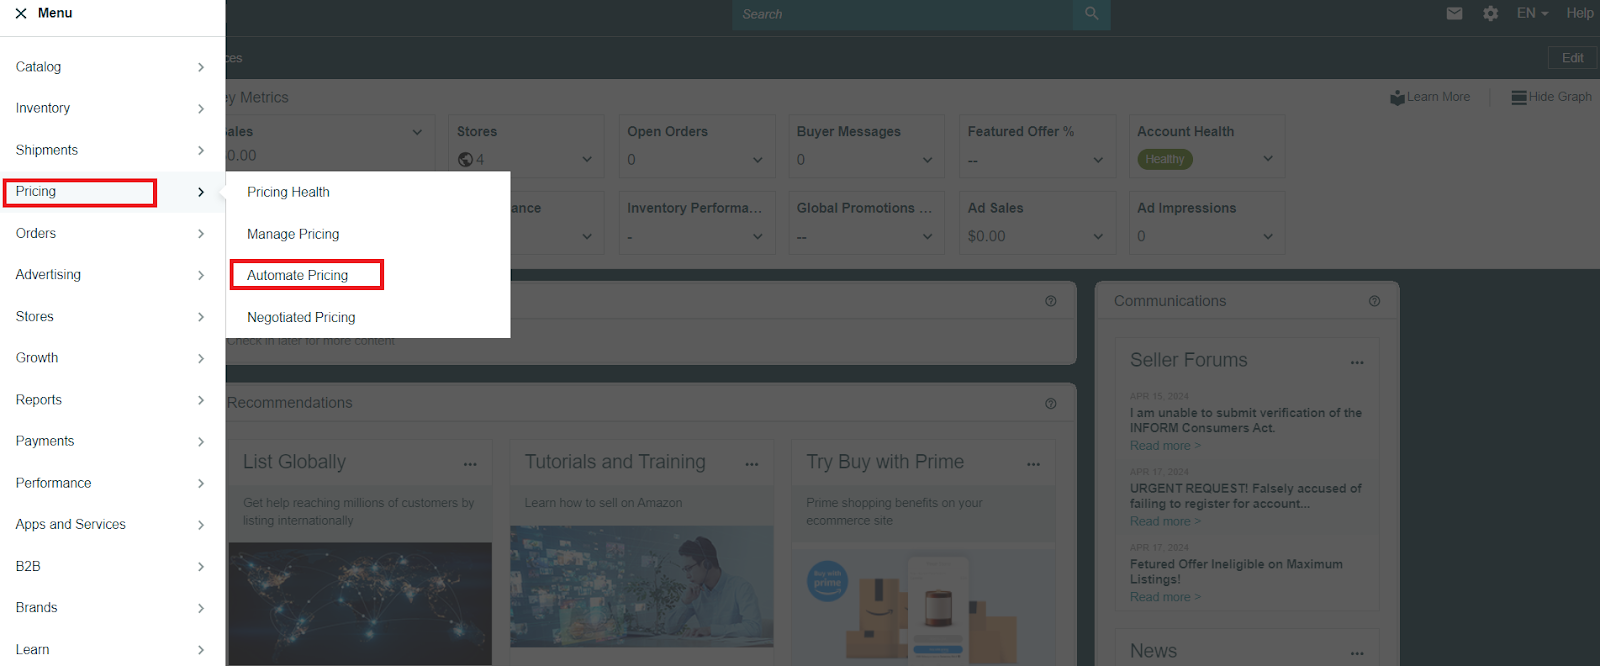1600x666 pixels.
Task: Expand the Global Promotions metric dropdown
Action: (927, 237)
